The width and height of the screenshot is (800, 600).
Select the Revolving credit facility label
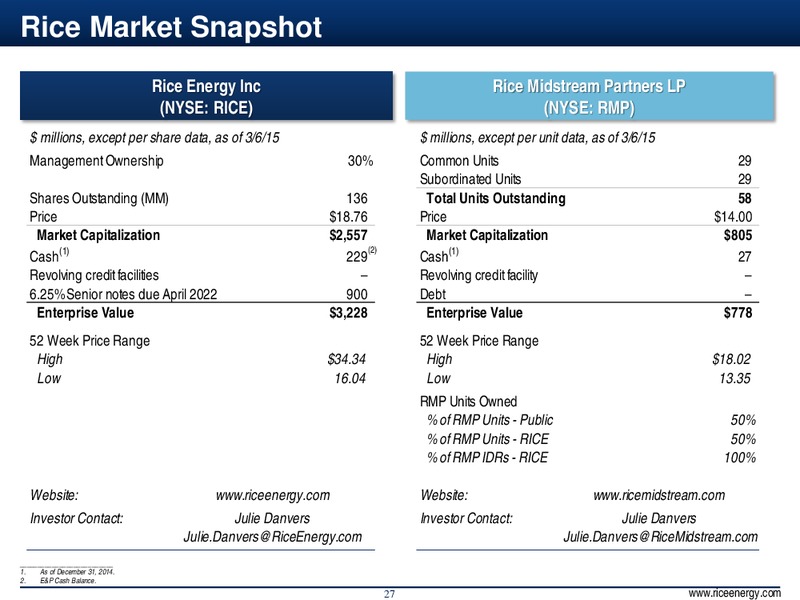479,275
